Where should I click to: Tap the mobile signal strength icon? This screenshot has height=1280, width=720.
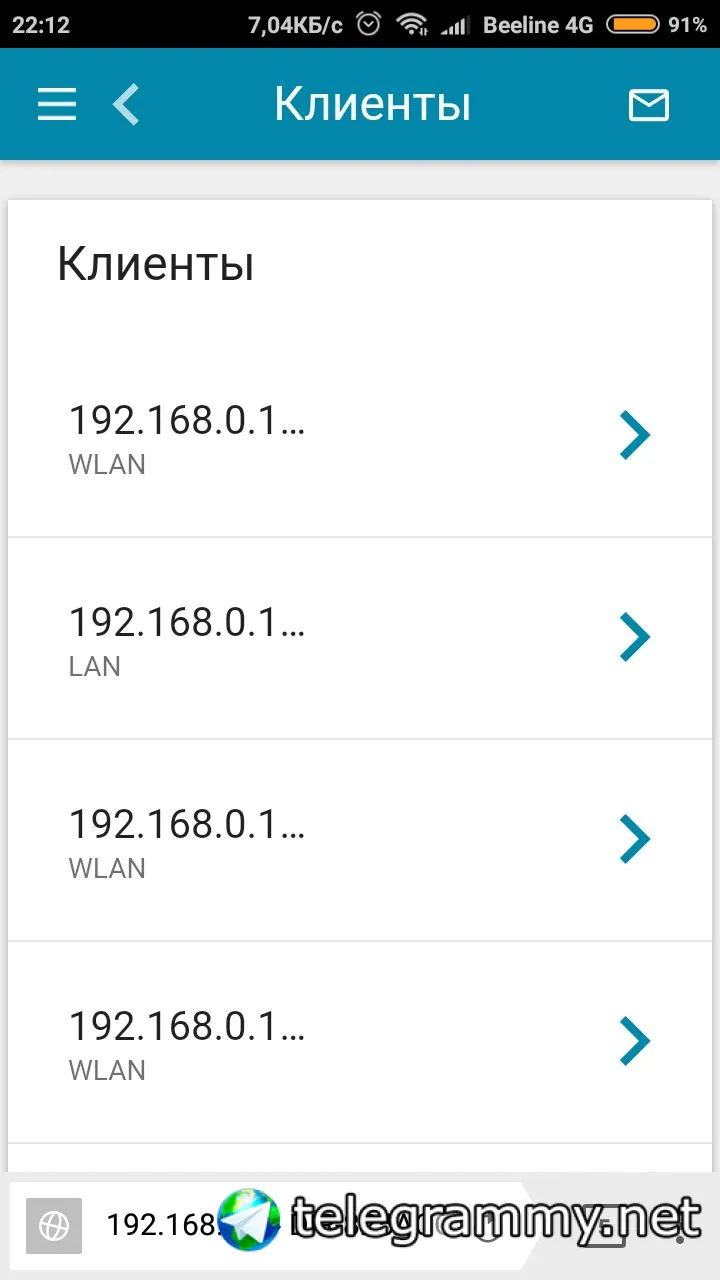point(456,24)
